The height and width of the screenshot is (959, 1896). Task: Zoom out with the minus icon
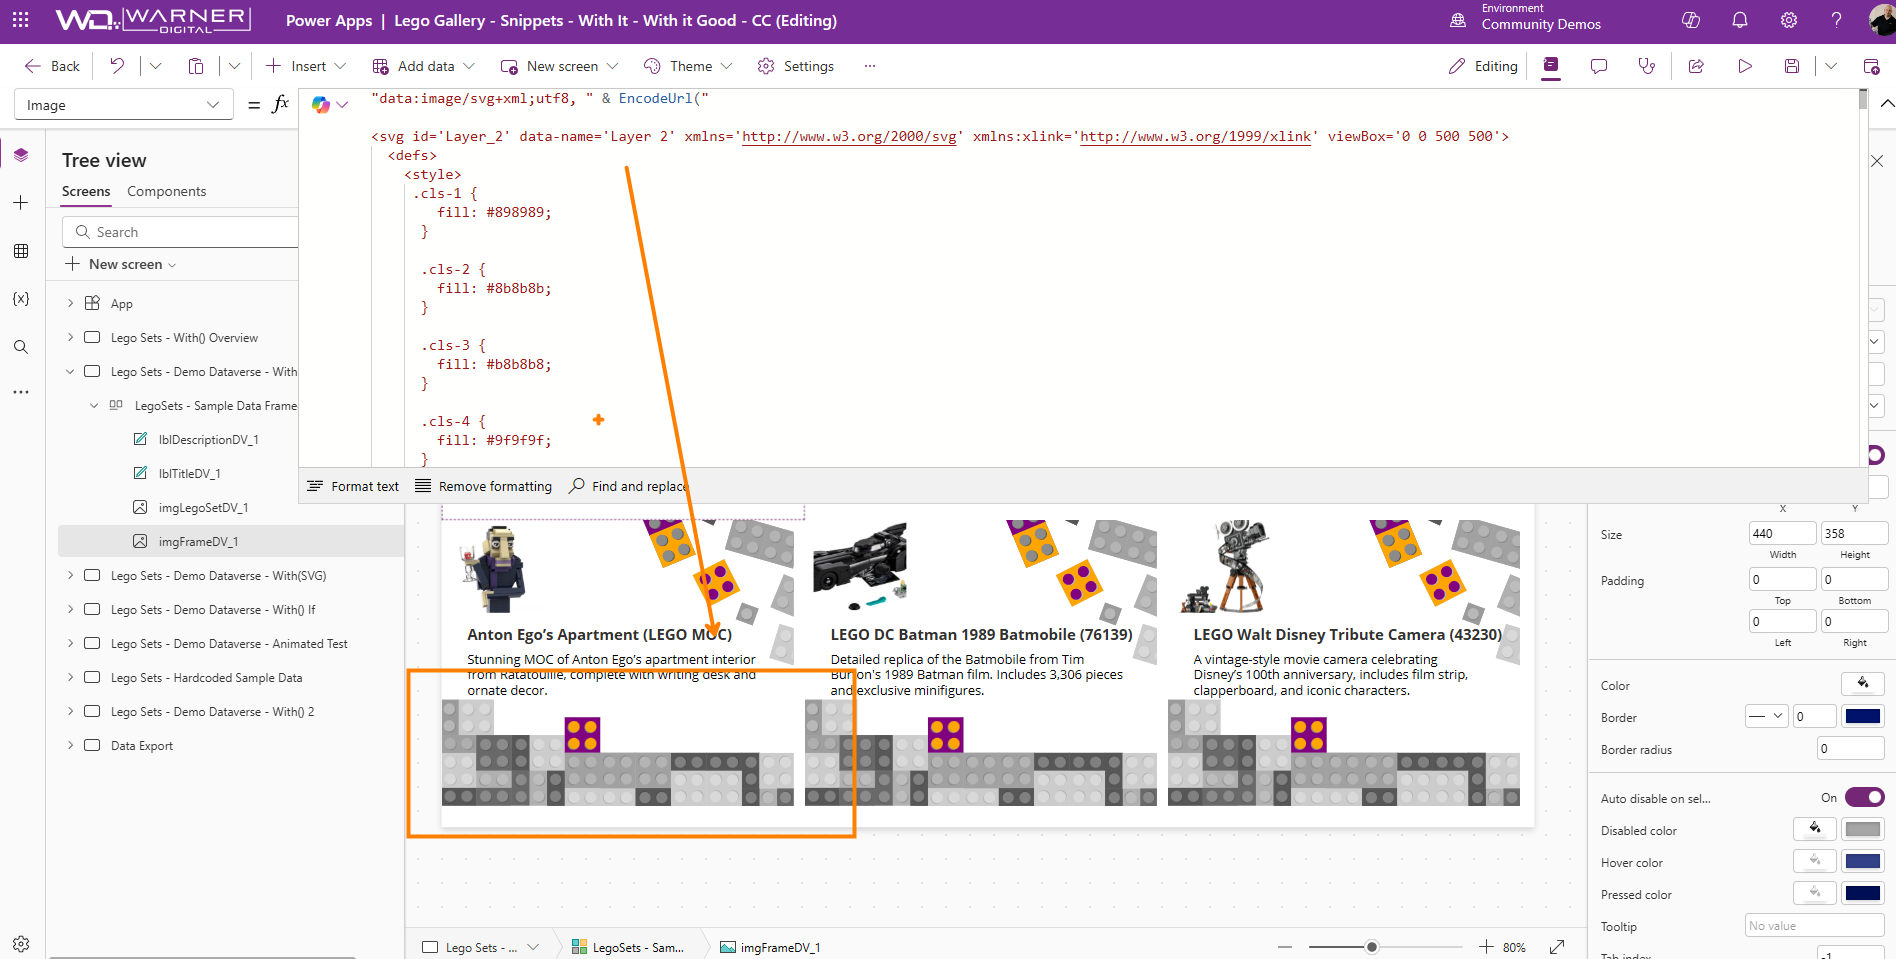pos(1285,947)
